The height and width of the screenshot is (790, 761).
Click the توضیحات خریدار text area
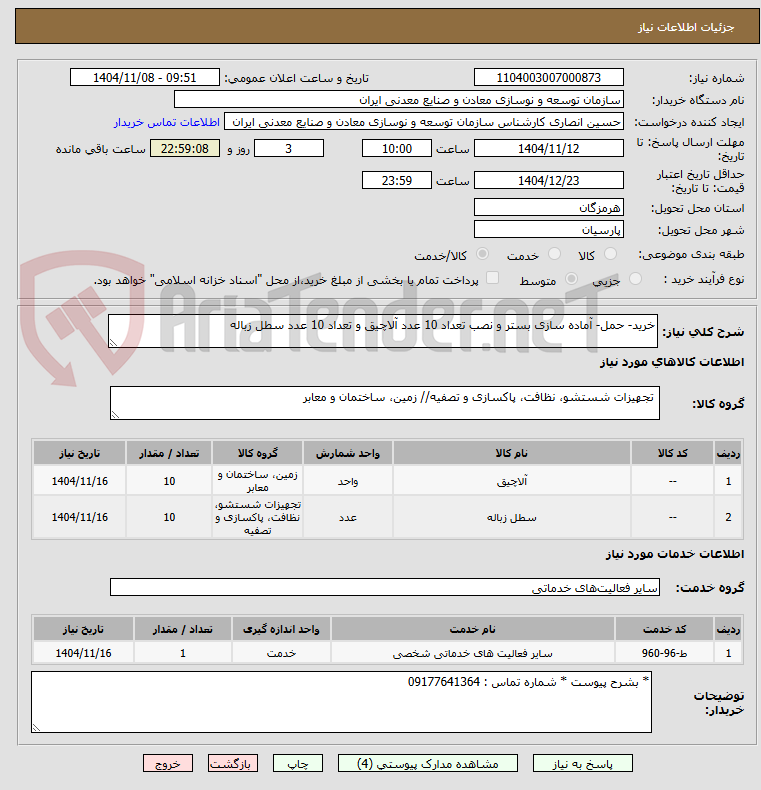pyautogui.click(x=341, y=702)
